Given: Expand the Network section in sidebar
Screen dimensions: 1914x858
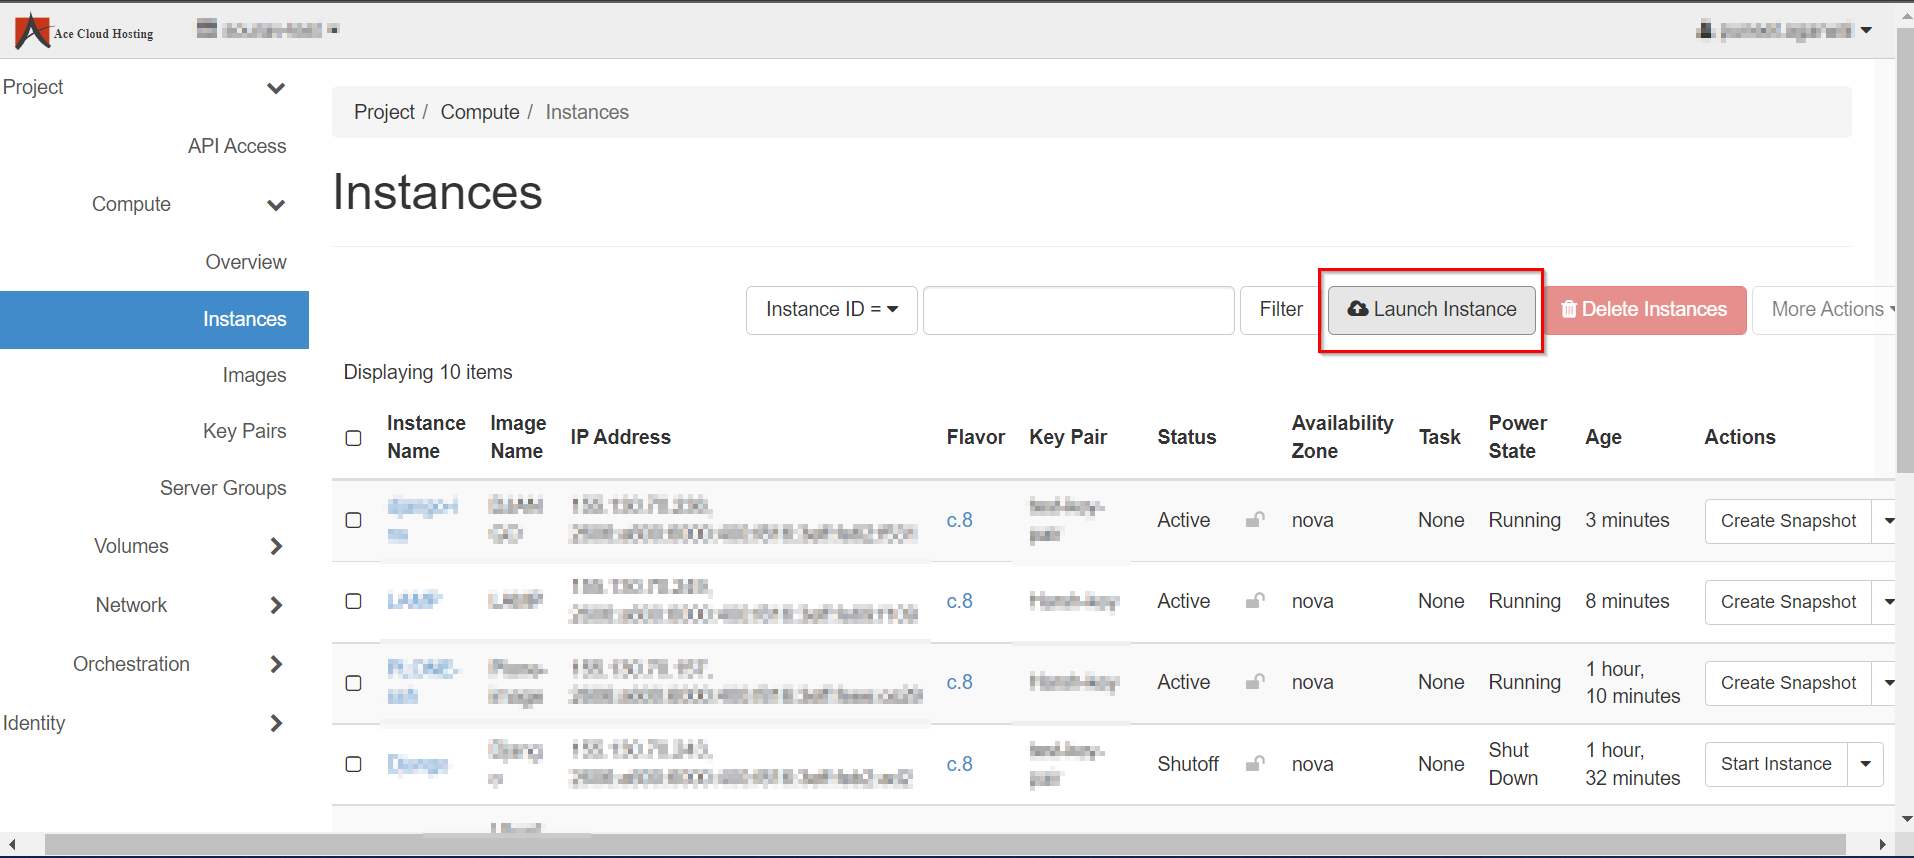Looking at the screenshot, I should tap(276, 605).
